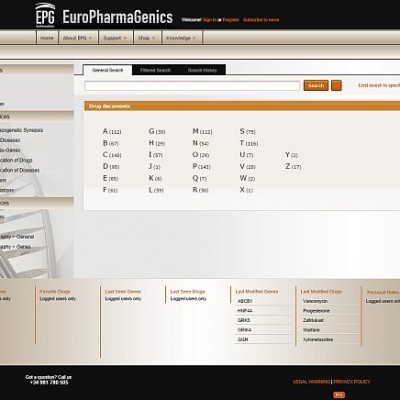The width and height of the screenshot is (400, 400).
Task: Click the Legal Warning footer link
Action: coord(311,382)
